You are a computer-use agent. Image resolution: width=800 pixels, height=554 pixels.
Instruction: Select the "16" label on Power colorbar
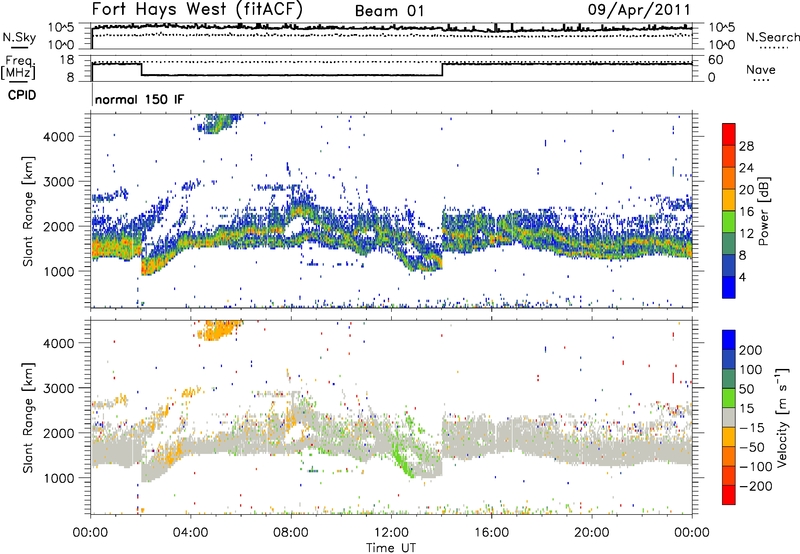tap(746, 212)
